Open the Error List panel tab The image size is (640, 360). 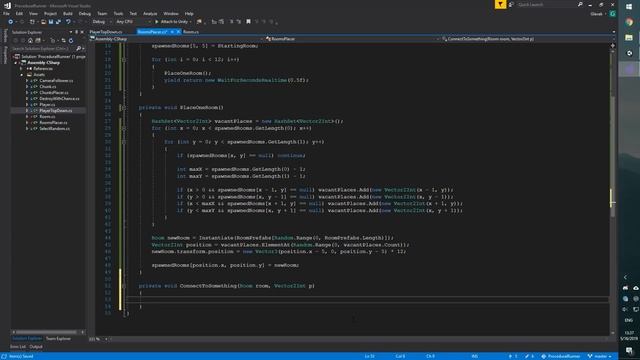tap(18, 347)
